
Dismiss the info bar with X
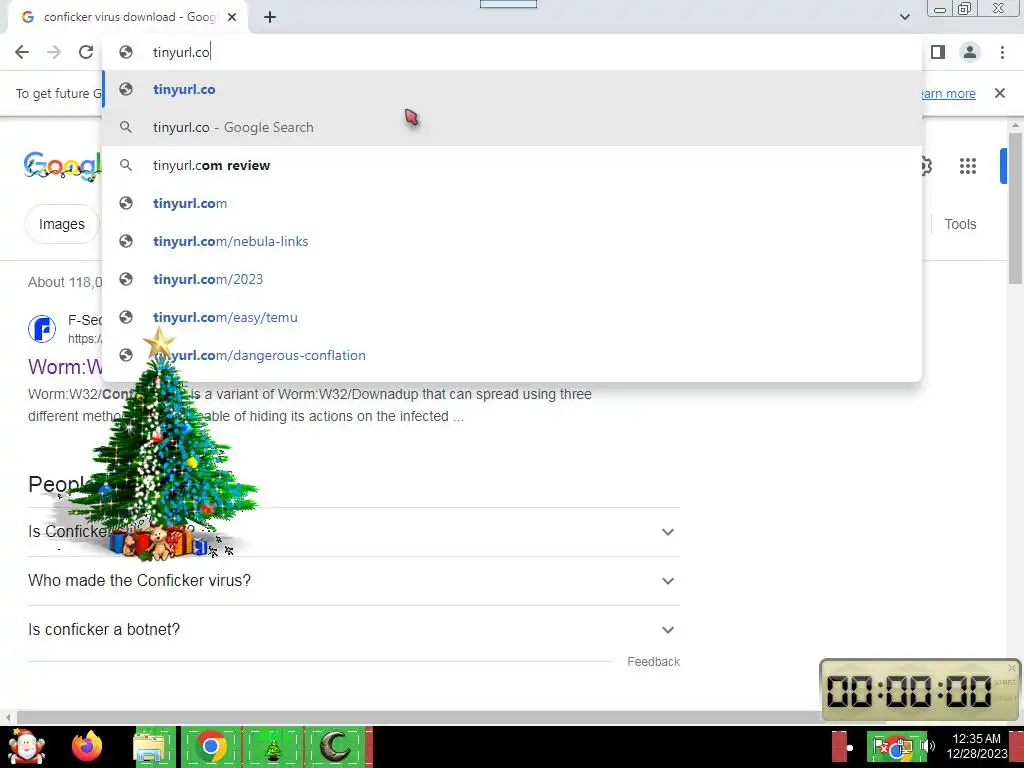[999, 93]
